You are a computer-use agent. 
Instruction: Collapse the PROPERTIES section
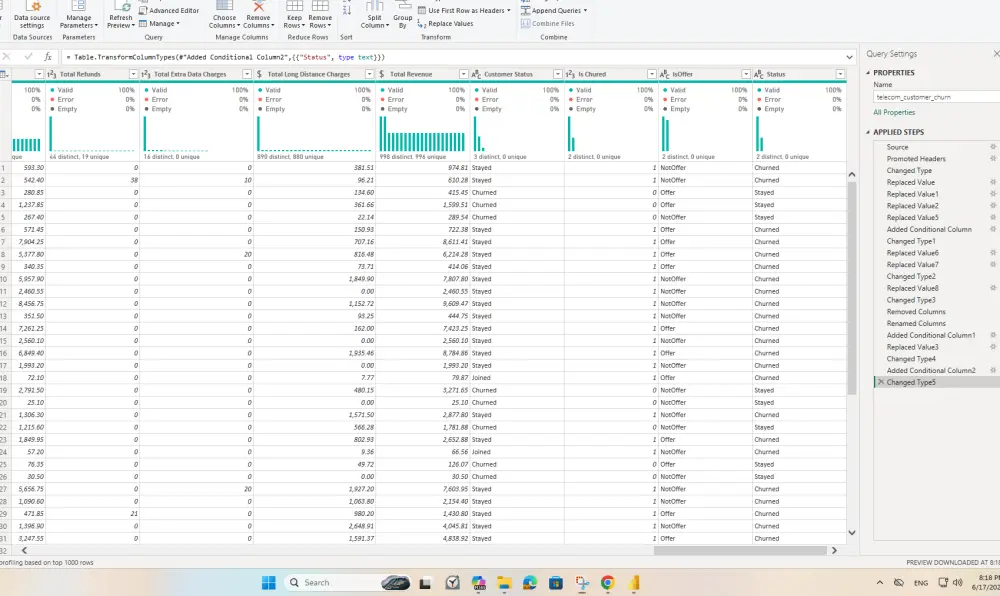(x=868, y=73)
